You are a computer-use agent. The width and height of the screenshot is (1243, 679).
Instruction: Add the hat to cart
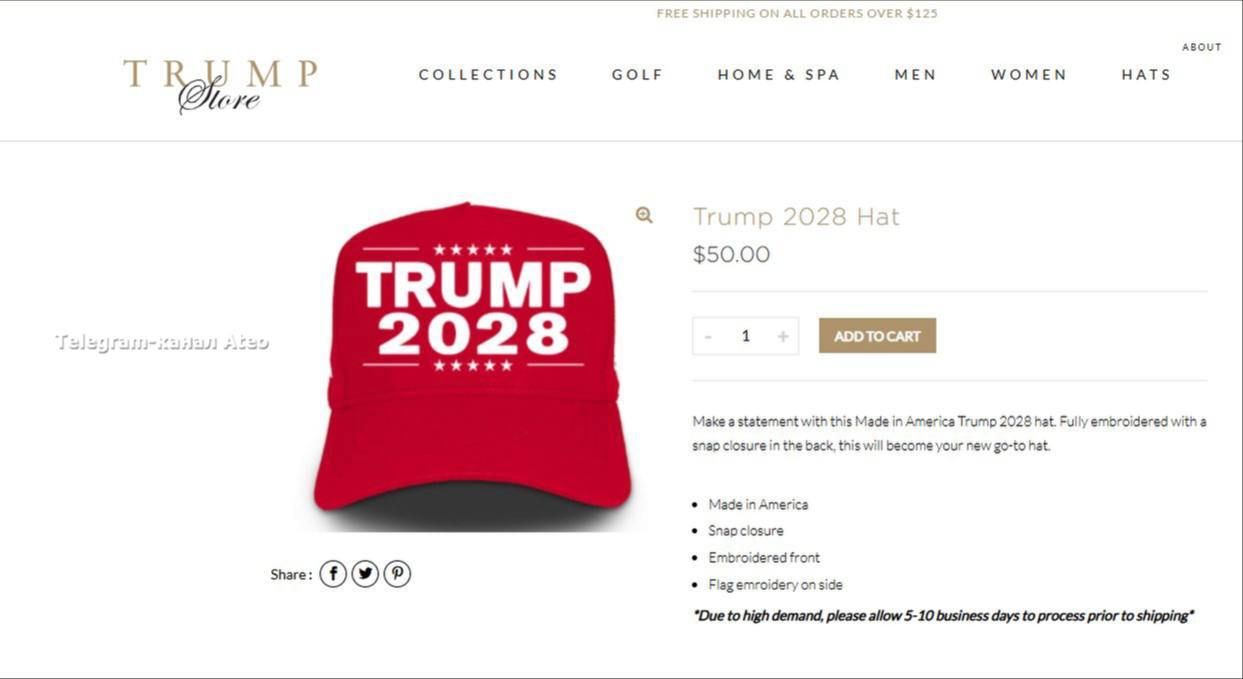[x=877, y=336]
